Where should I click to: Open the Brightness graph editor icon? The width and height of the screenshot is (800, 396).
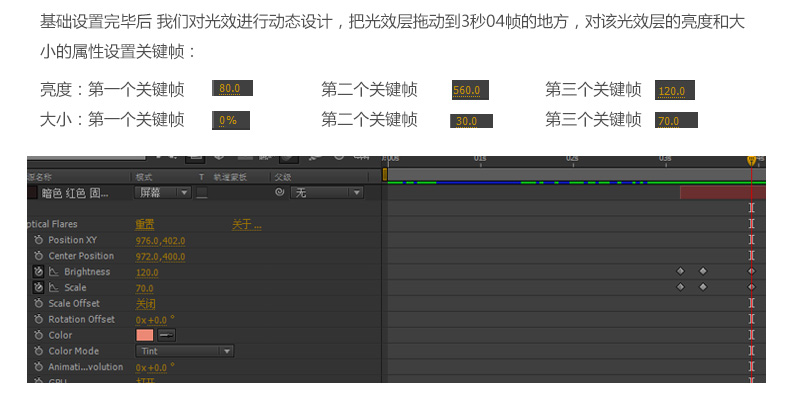click(54, 272)
